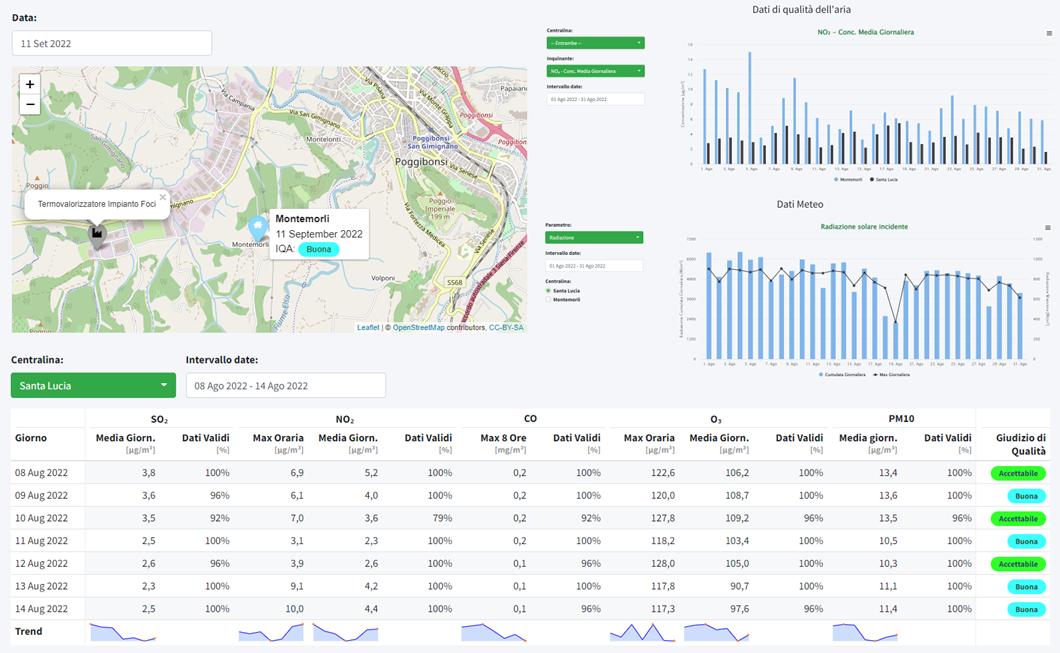Screen dimensions: 1060x653
Task: Open the Leaflet link on the map
Action: coord(368,327)
